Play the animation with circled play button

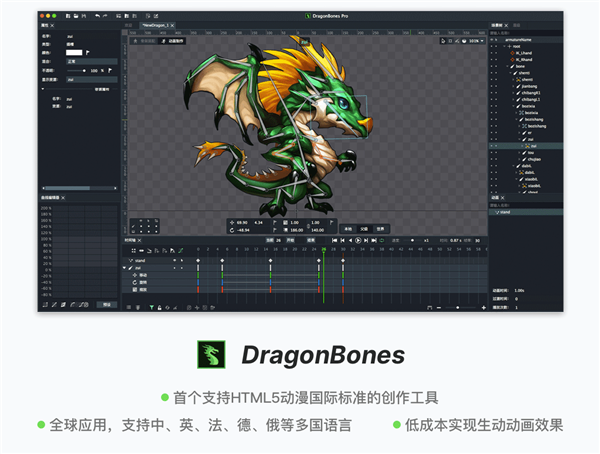358,240
